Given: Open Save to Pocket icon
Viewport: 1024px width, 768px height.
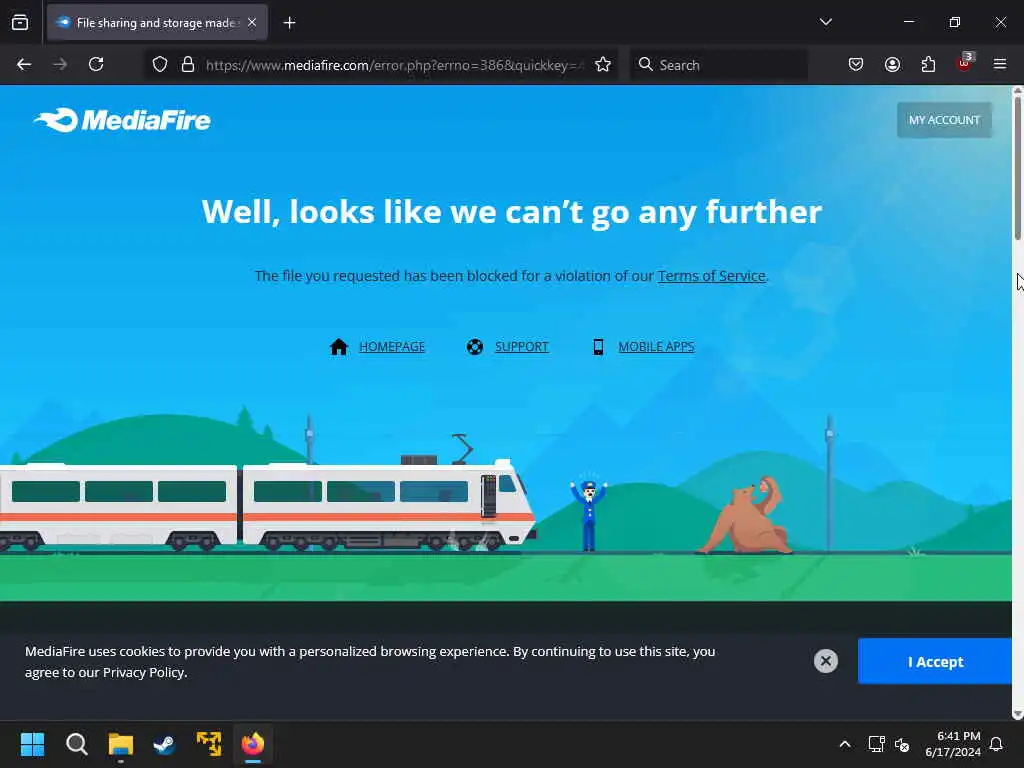Looking at the screenshot, I should 856,65.
